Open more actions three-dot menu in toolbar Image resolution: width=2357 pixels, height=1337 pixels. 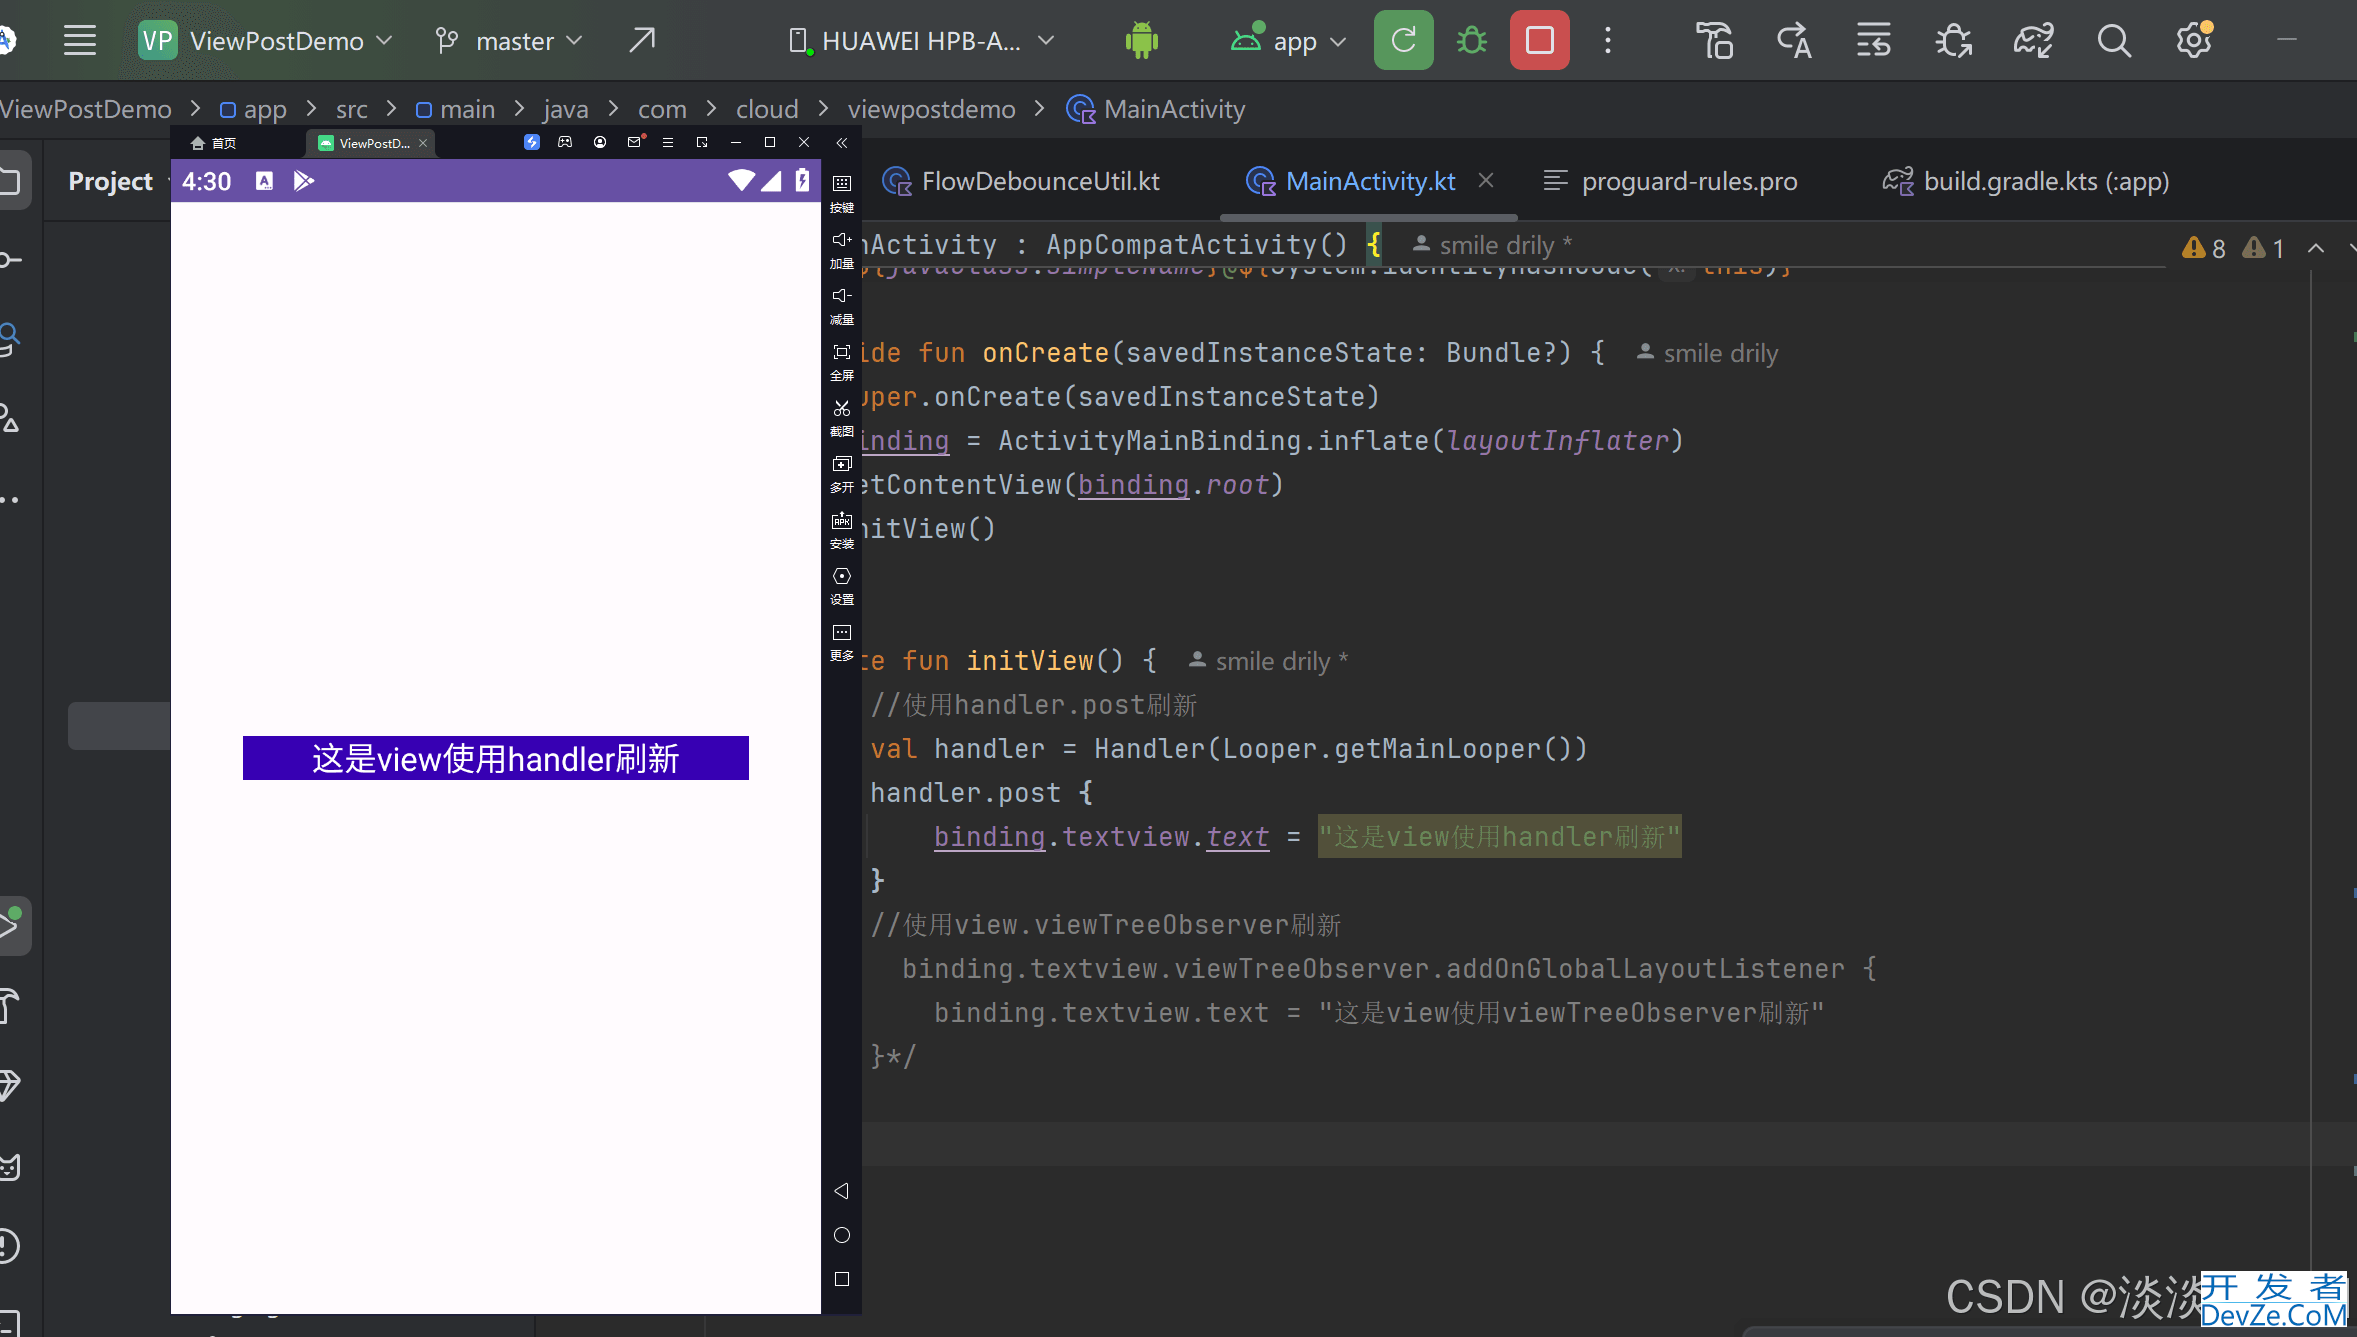click(1608, 41)
